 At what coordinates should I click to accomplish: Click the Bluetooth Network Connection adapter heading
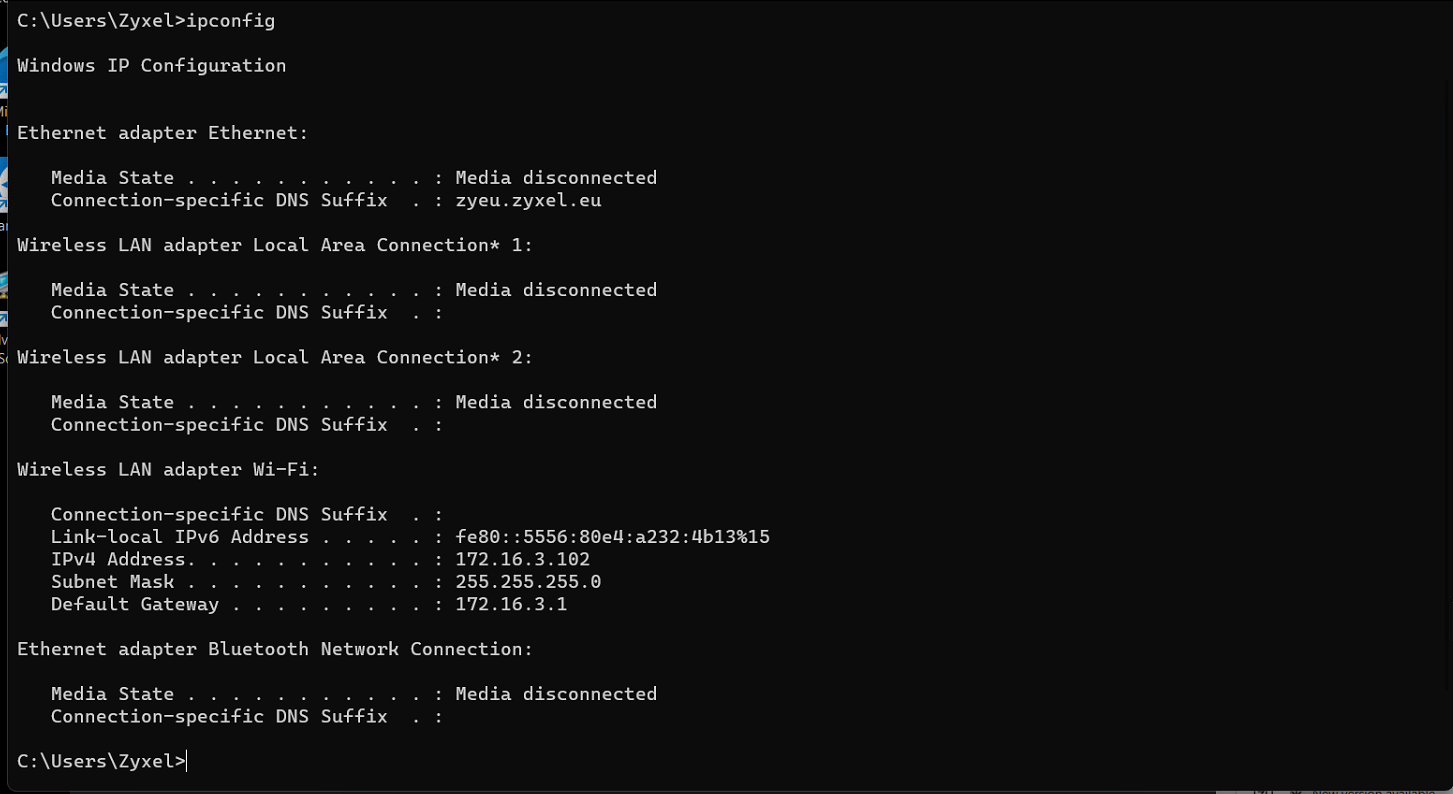[275, 649]
